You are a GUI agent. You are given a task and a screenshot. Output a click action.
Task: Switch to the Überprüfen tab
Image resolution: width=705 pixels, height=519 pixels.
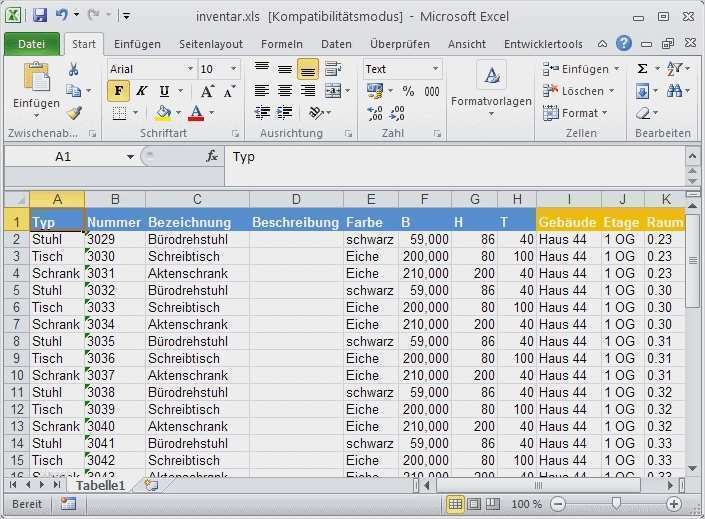coord(400,44)
